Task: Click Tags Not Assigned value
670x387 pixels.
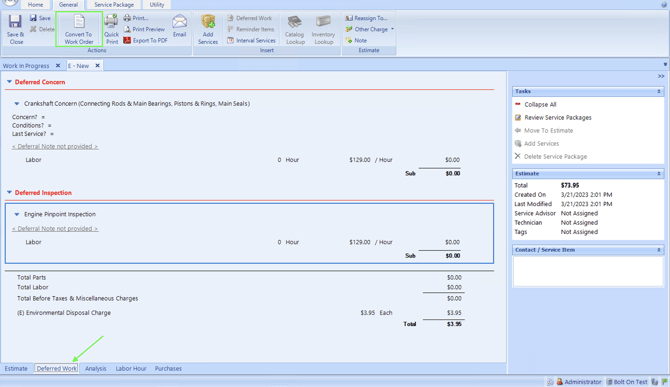Action: pyautogui.click(x=579, y=232)
